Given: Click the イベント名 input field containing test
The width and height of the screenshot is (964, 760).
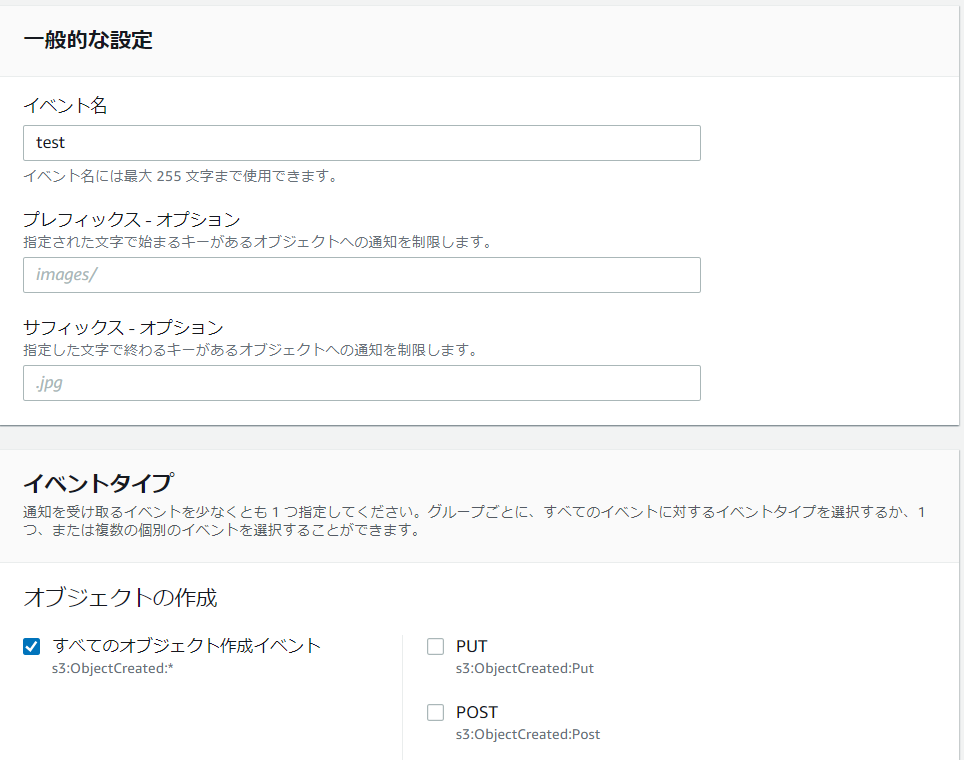Looking at the screenshot, I should point(362,143).
